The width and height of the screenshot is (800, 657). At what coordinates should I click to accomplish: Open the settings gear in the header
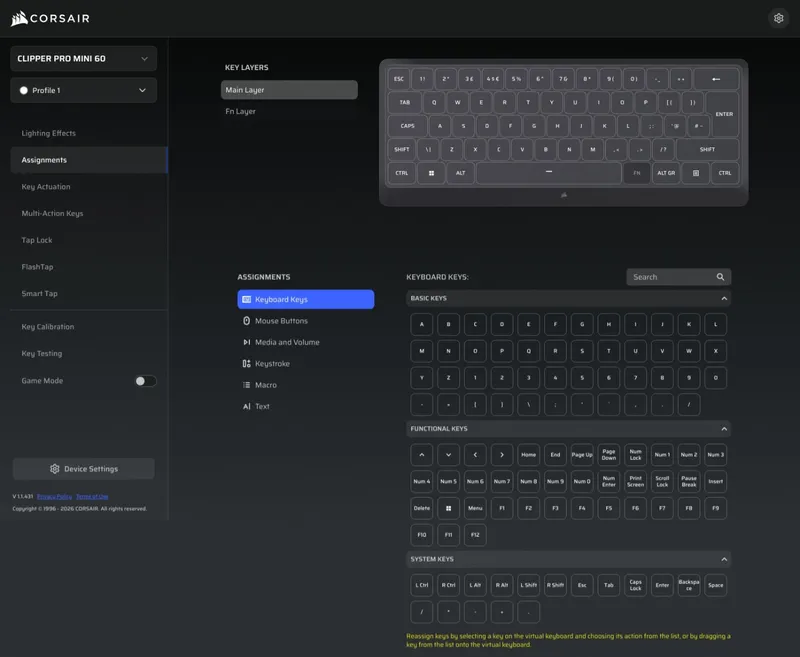pyautogui.click(x=778, y=18)
